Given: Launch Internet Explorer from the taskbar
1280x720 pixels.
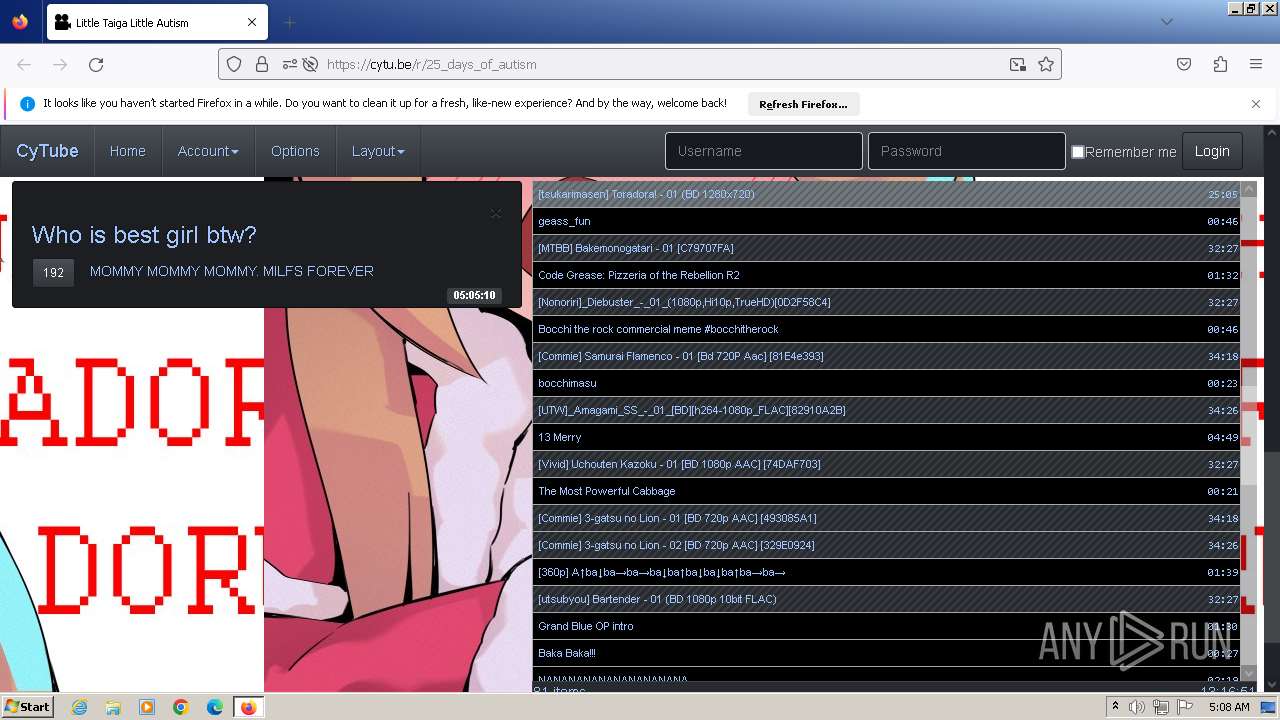Looking at the screenshot, I should [x=79, y=707].
